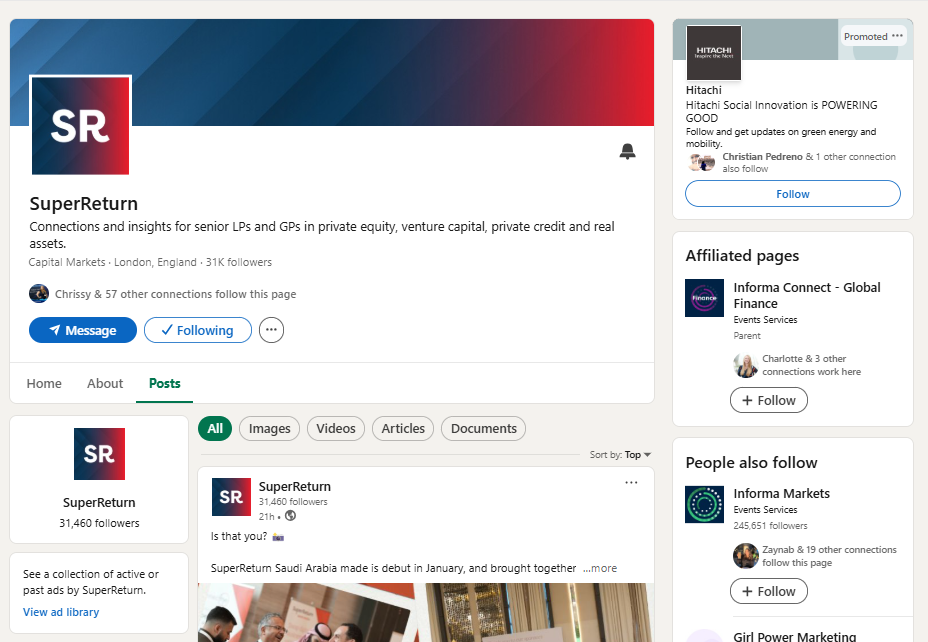
Task: Click the post's left image thumbnail
Action: coord(305,612)
